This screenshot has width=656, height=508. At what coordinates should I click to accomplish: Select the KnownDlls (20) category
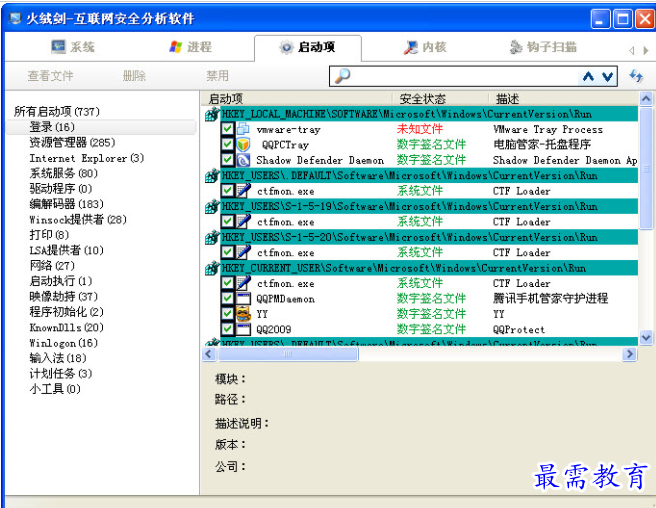coord(66,327)
